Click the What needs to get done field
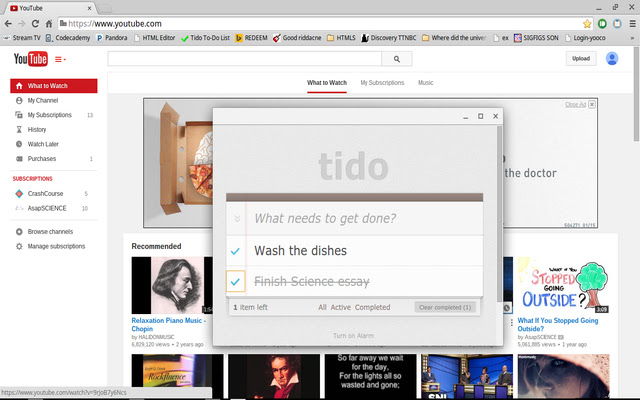Viewport: 640px width, 400px height. tap(364, 218)
